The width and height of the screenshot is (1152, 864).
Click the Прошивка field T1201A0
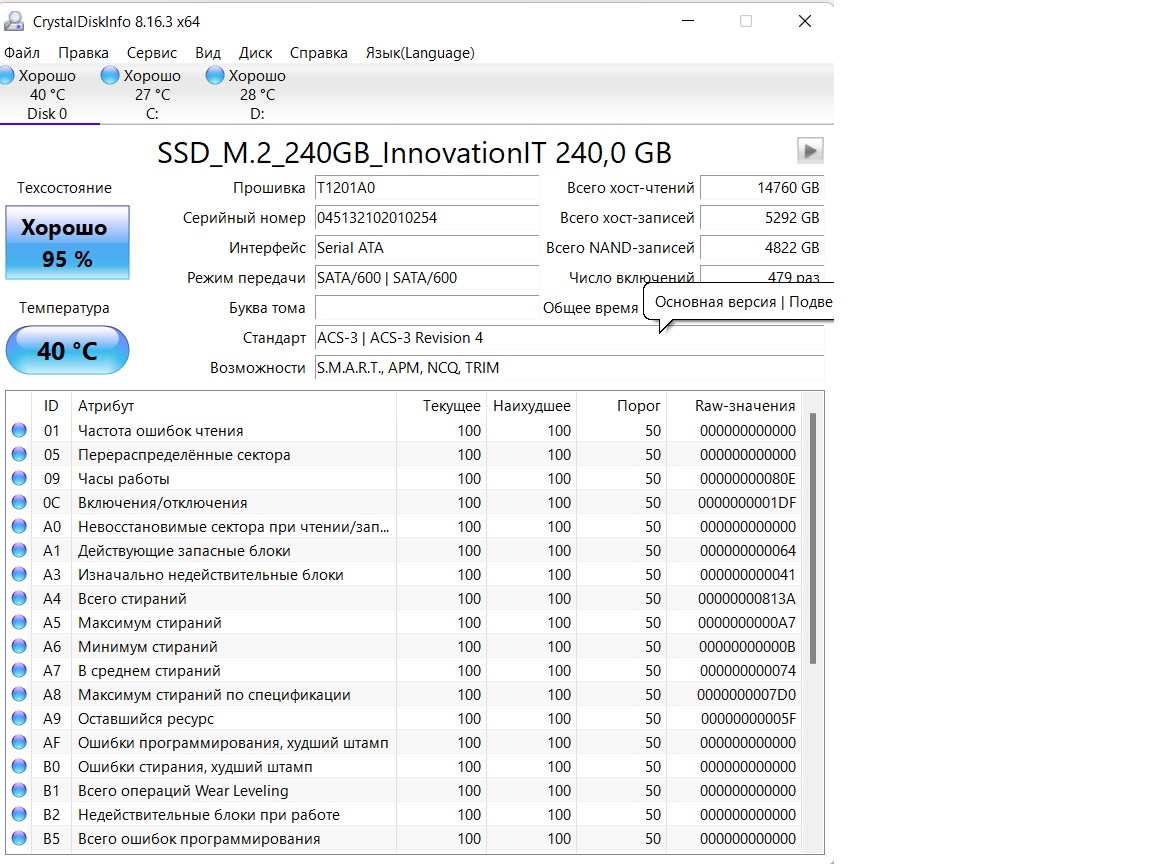pyautogui.click(x=426, y=187)
